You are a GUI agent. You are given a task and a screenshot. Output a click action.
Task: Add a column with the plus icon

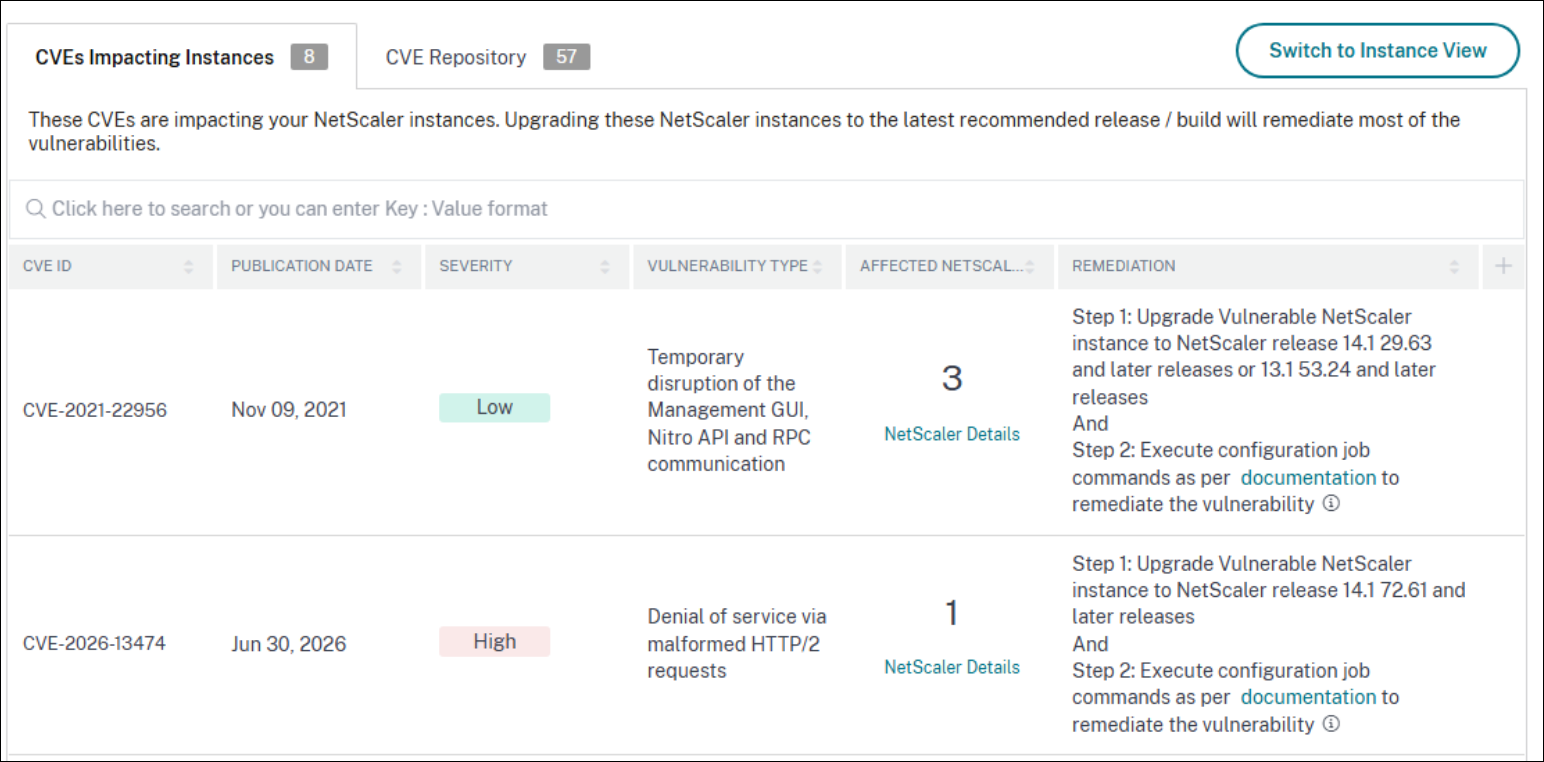(1503, 266)
